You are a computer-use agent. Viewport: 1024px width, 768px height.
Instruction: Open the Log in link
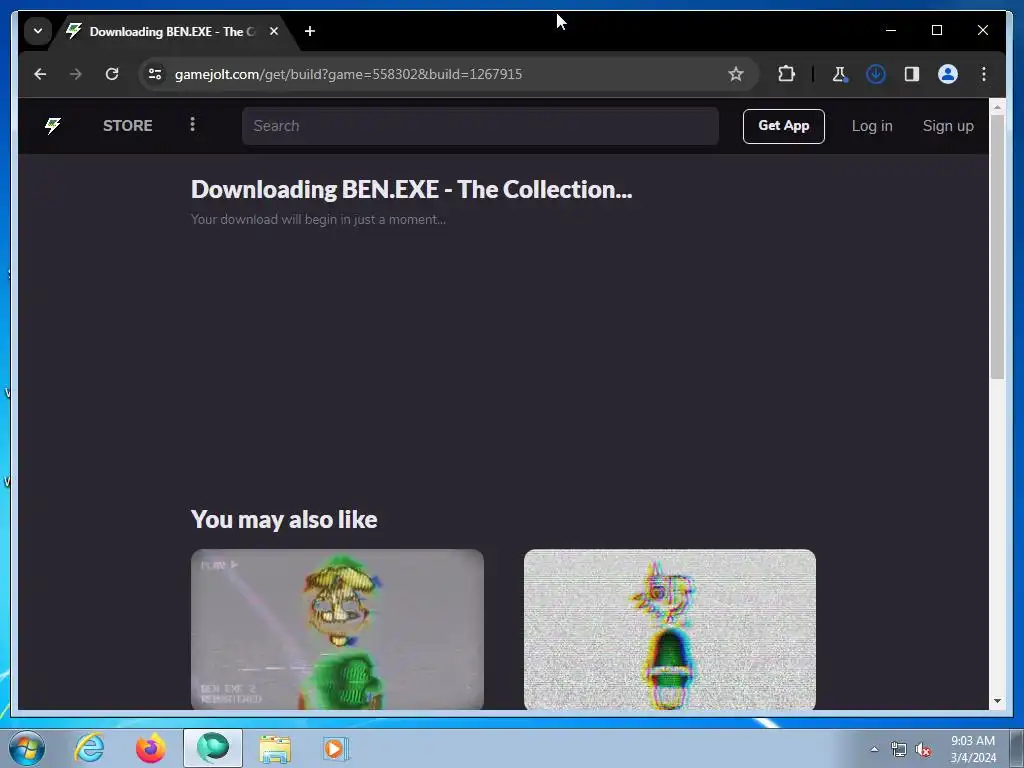tap(872, 126)
